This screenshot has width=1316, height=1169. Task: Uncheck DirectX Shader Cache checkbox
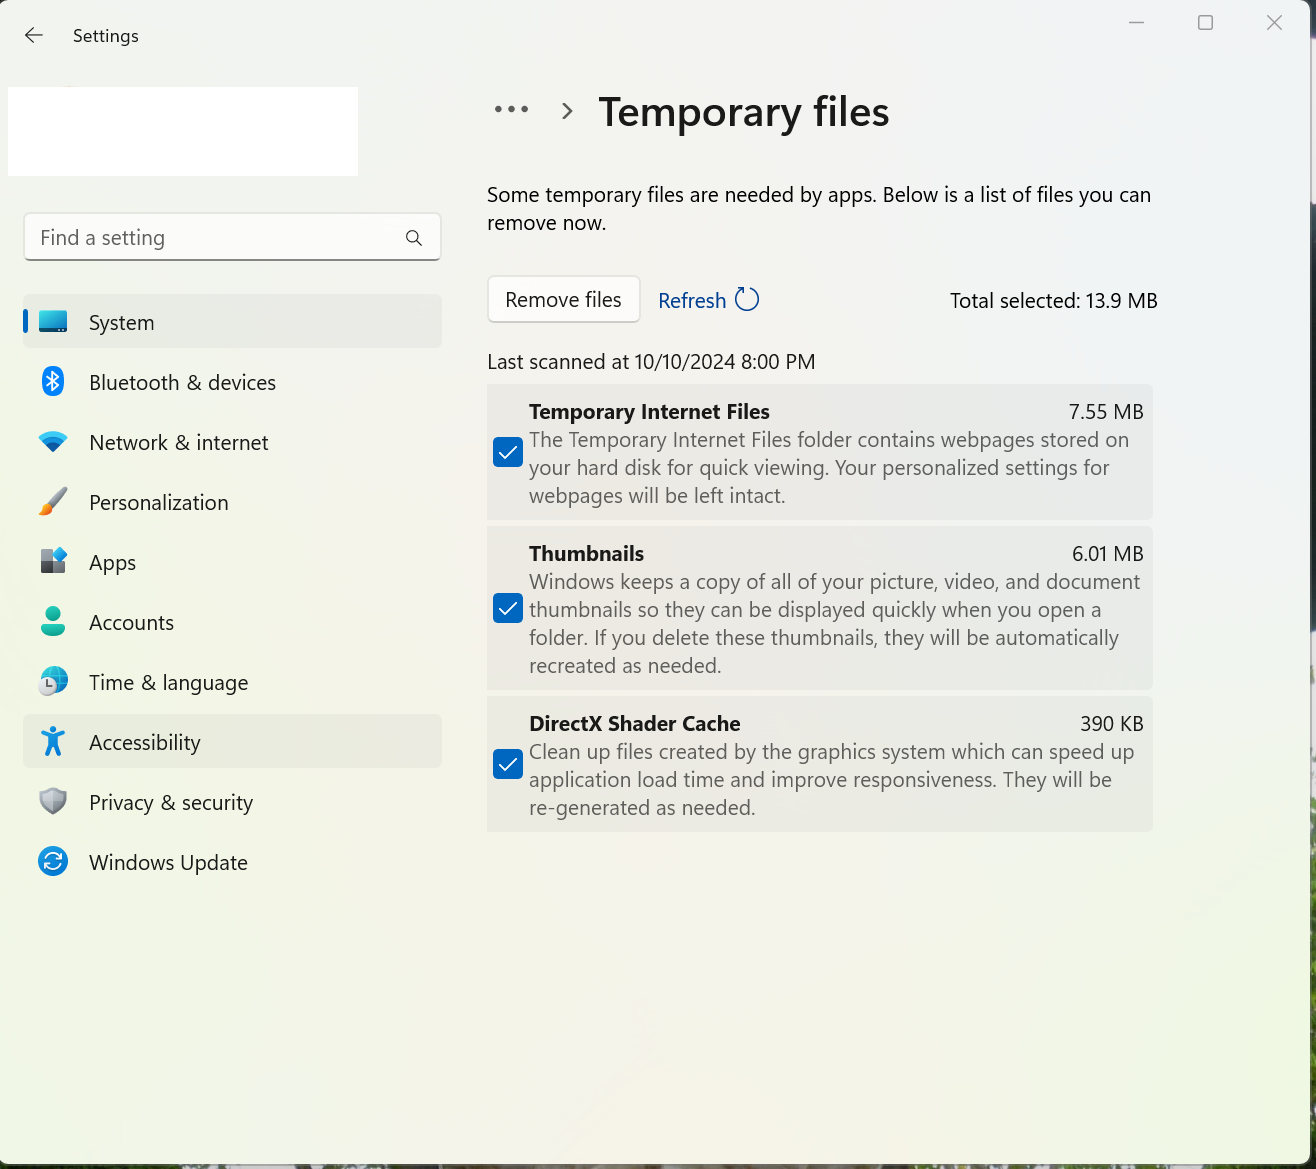[x=508, y=764]
